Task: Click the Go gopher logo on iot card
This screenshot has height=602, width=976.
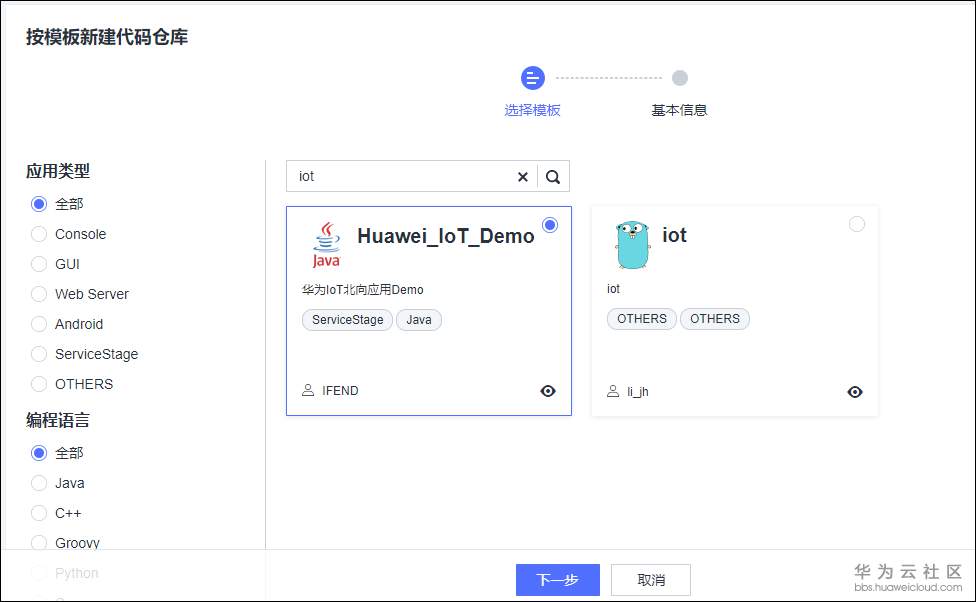Action: 632,244
